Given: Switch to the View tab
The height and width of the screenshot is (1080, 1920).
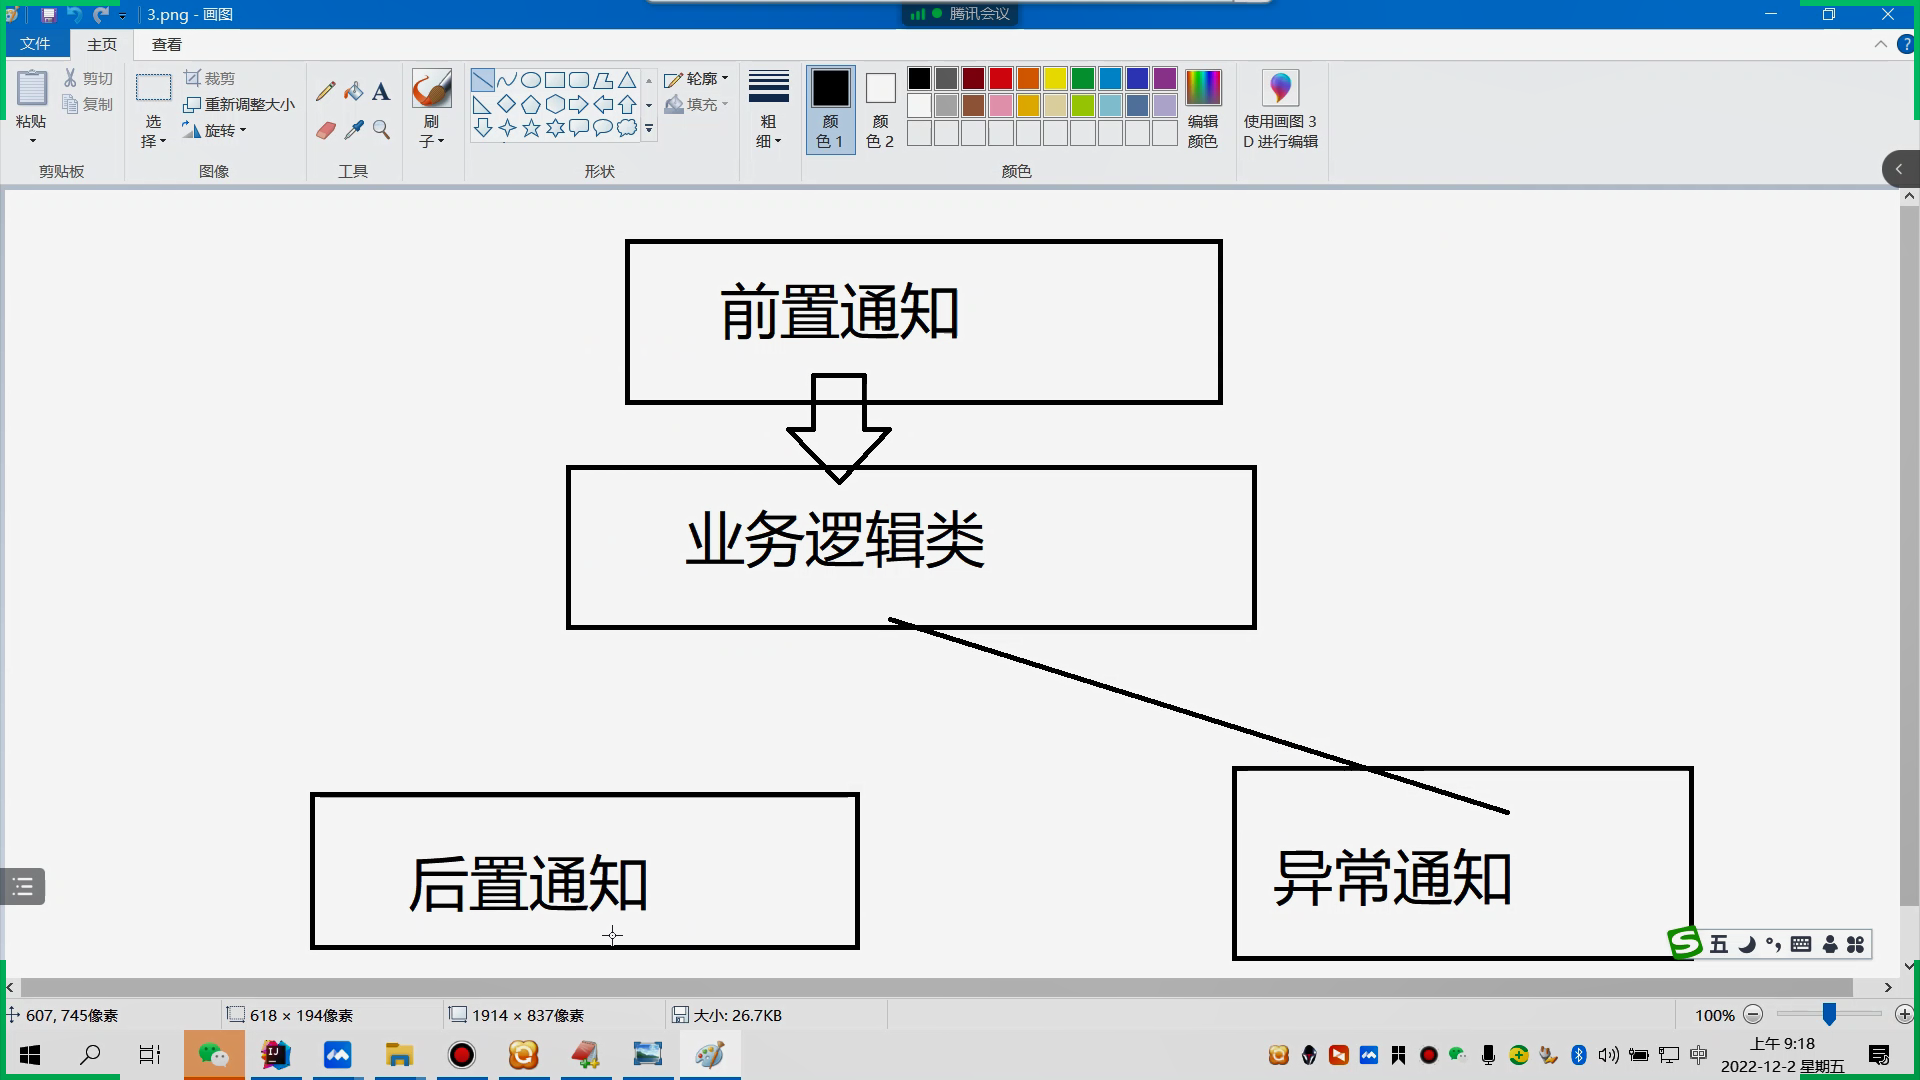Looking at the screenshot, I should pos(167,44).
